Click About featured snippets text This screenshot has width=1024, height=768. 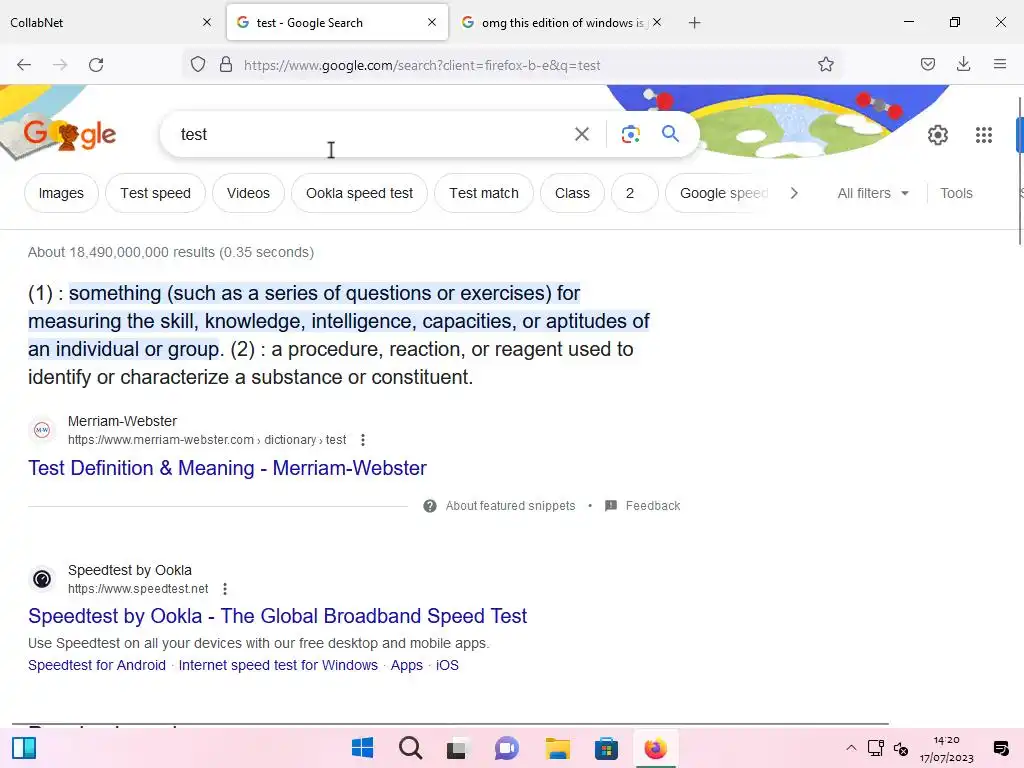(511, 506)
